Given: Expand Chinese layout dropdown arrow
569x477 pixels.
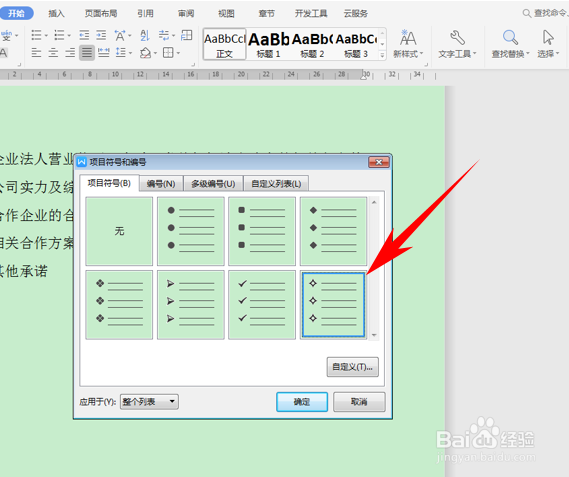Looking at the screenshot, I should 130,36.
